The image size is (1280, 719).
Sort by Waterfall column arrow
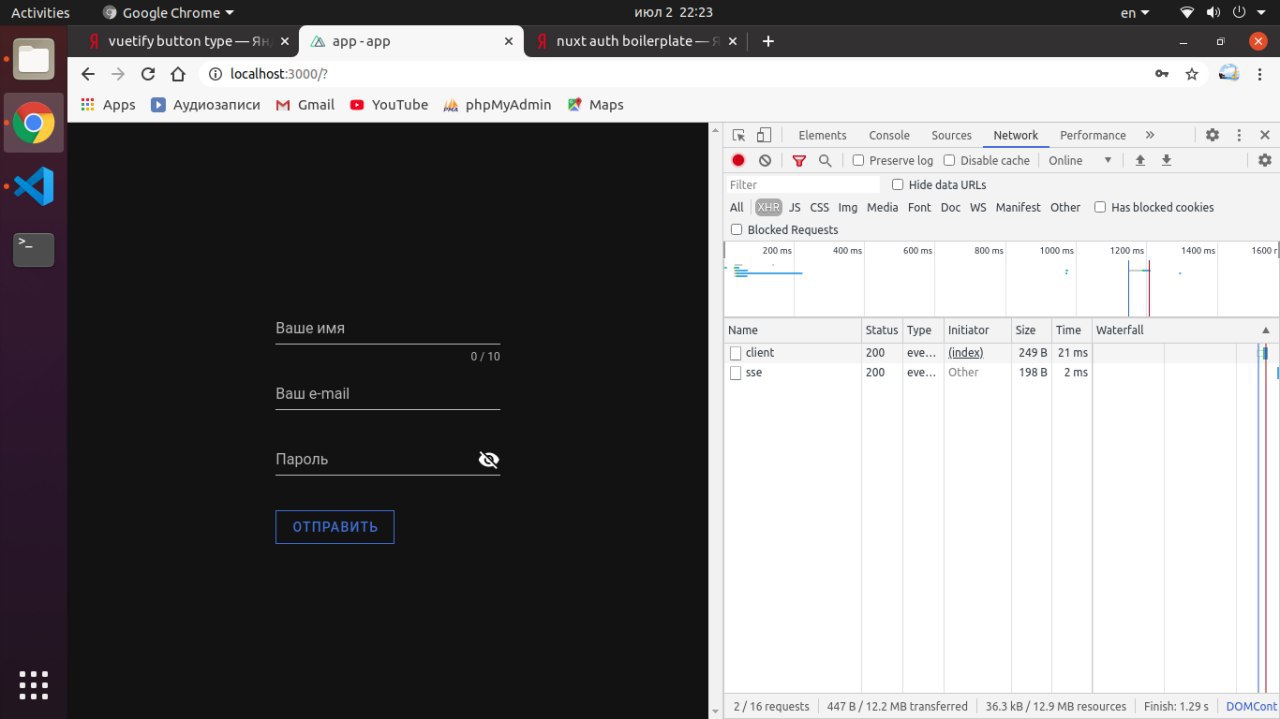[1265, 330]
